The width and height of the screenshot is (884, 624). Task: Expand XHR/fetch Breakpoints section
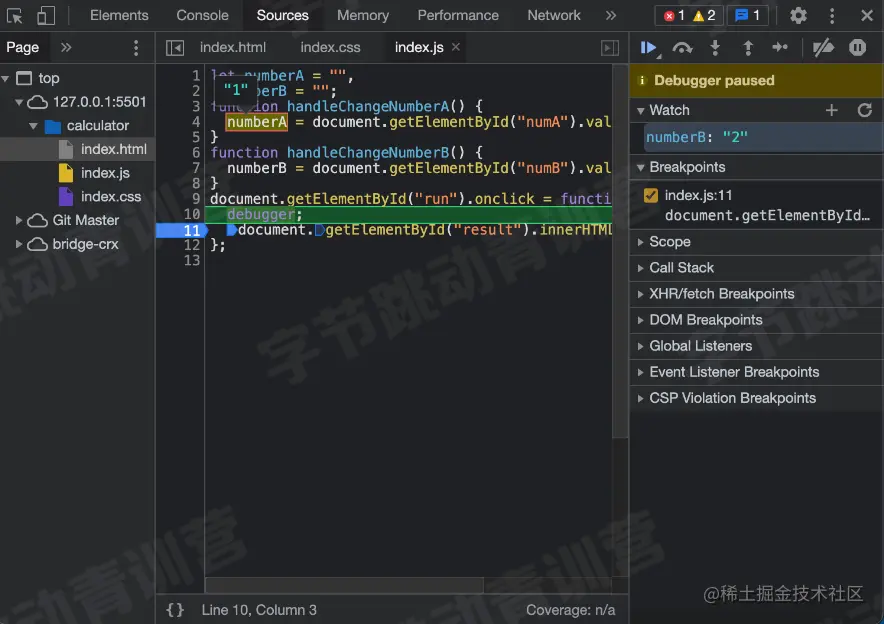coord(756,294)
